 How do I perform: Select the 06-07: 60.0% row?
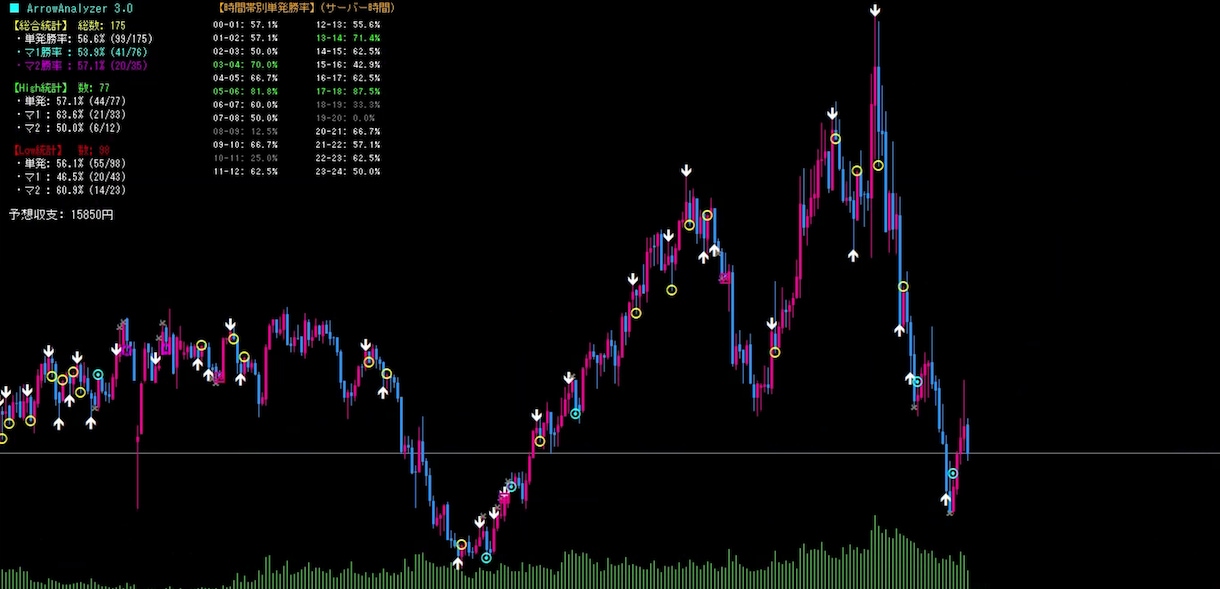246,104
